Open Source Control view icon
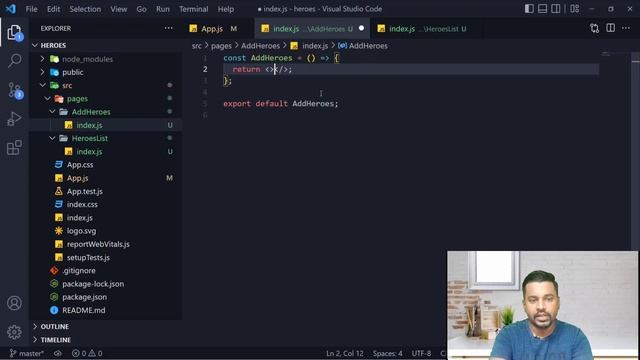640x360 pixels. pyautogui.click(x=15, y=90)
